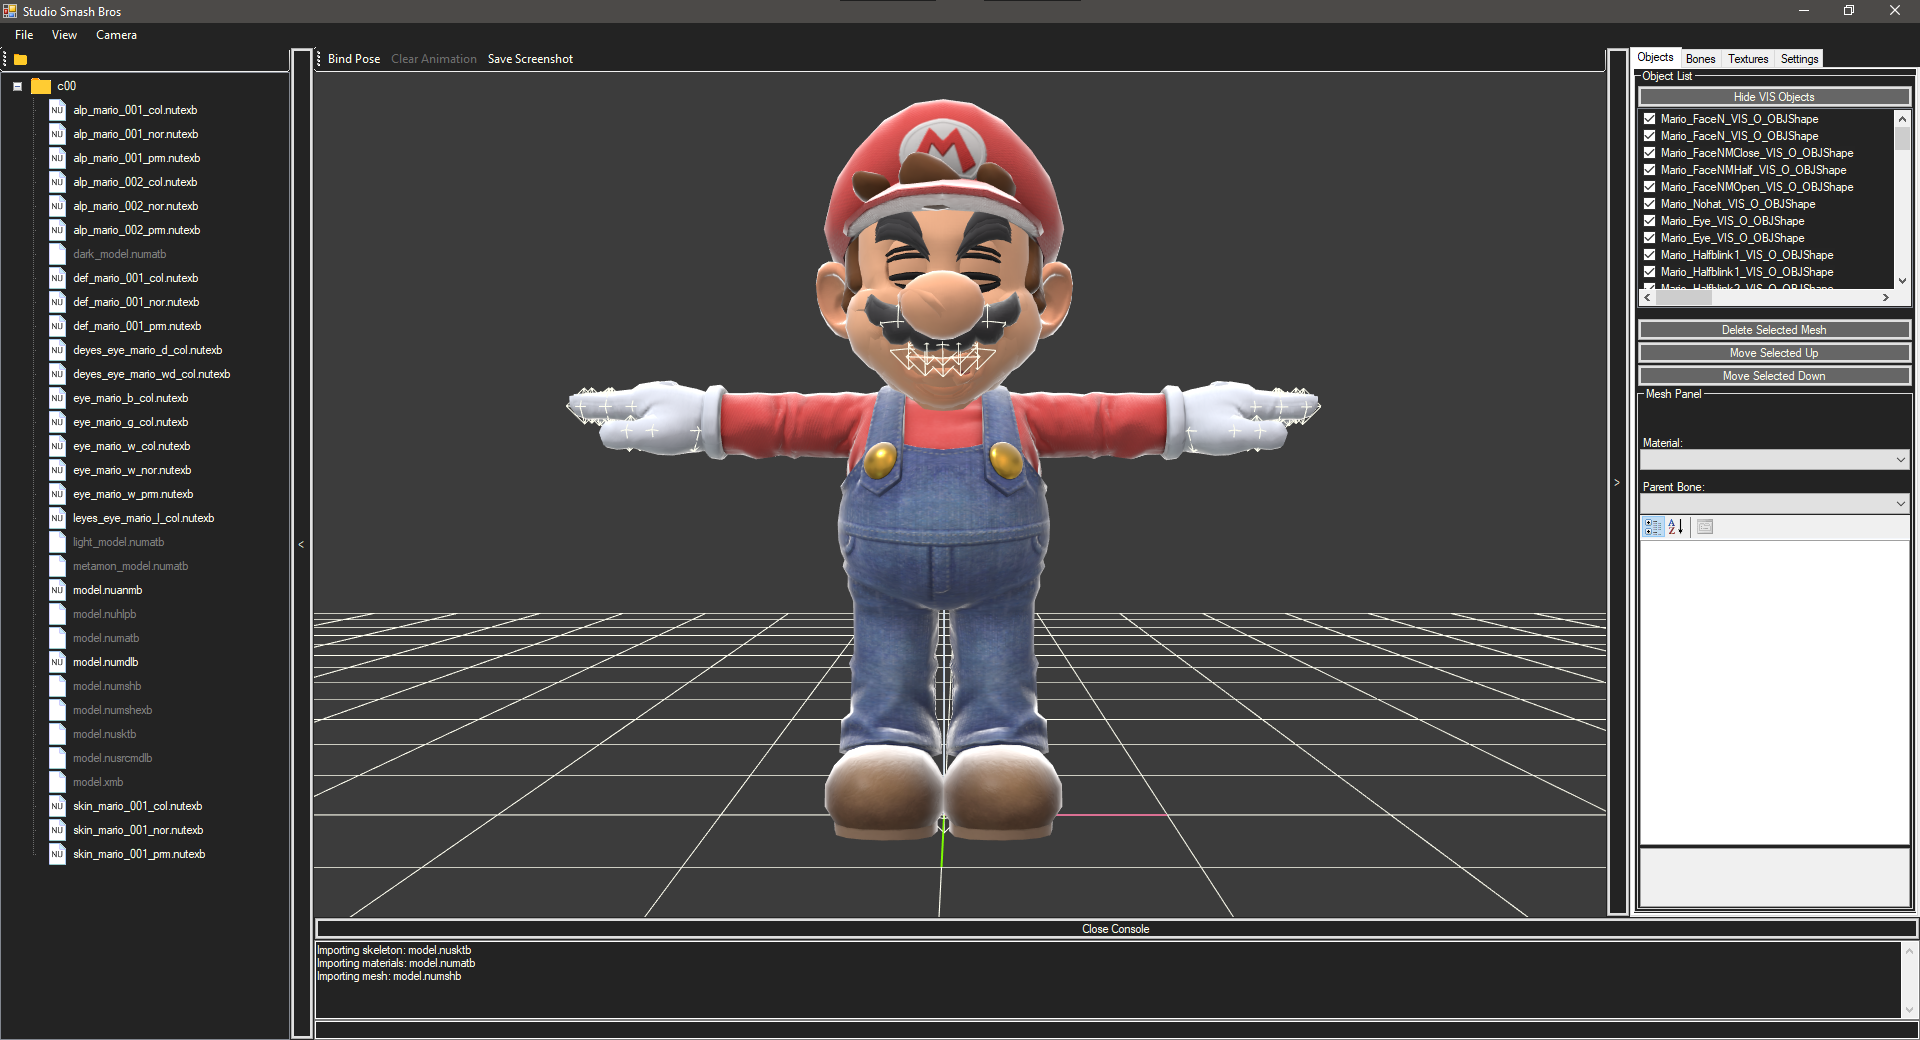The height and width of the screenshot is (1040, 1920).
Task: Open the View menu
Action: (x=64, y=35)
